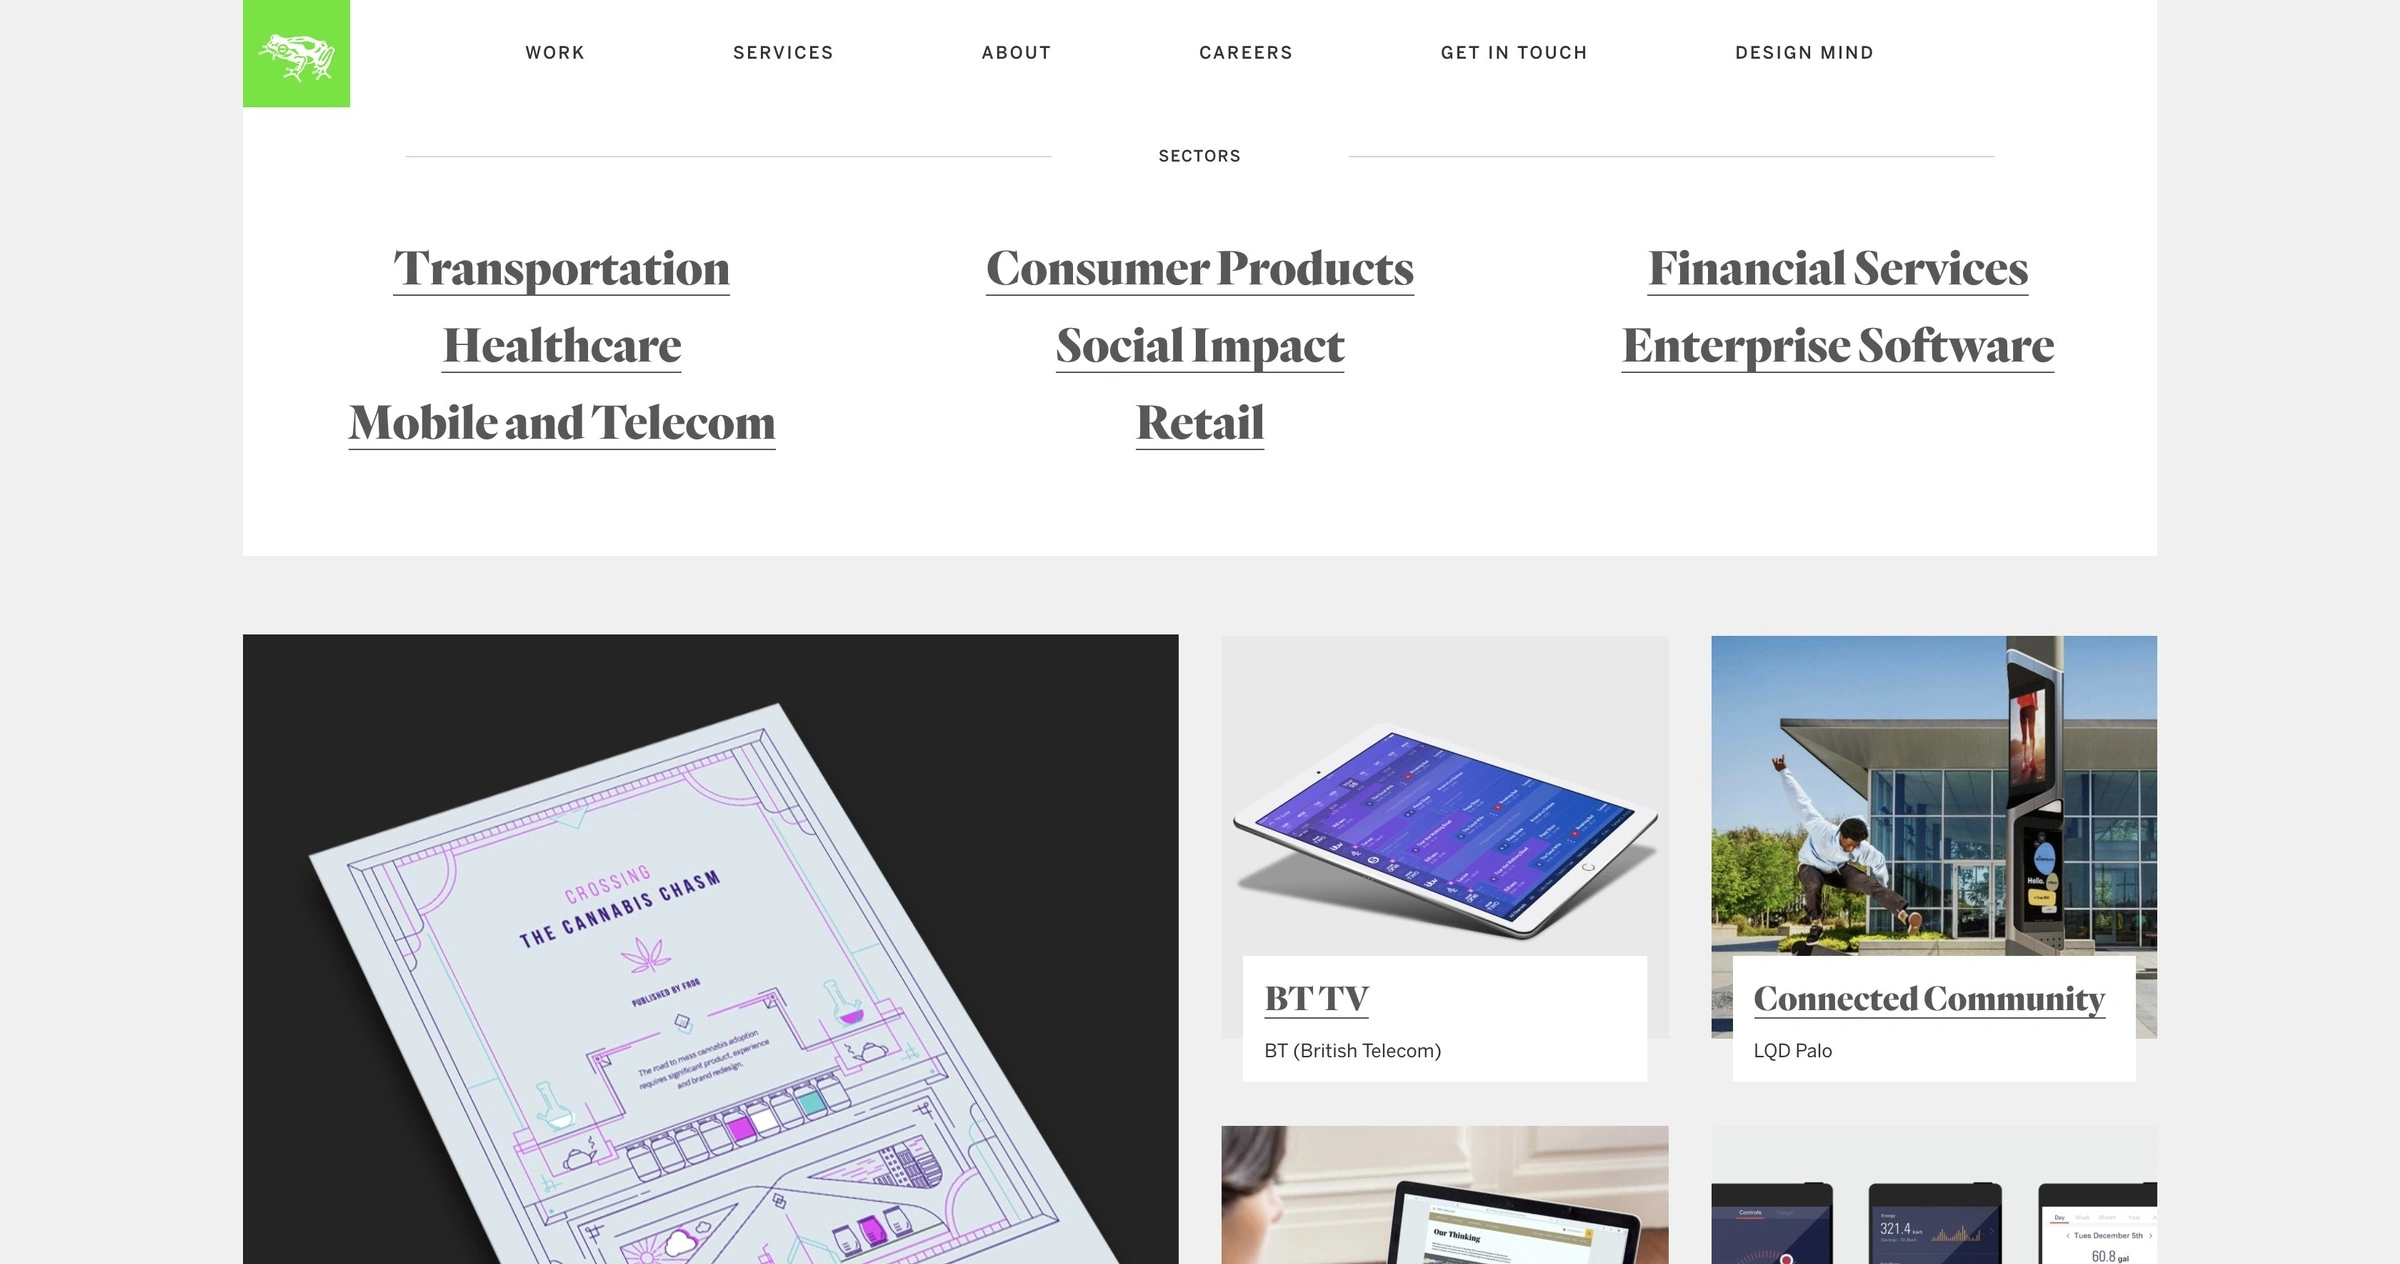Expand the Retail sector category

click(x=1200, y=419)
